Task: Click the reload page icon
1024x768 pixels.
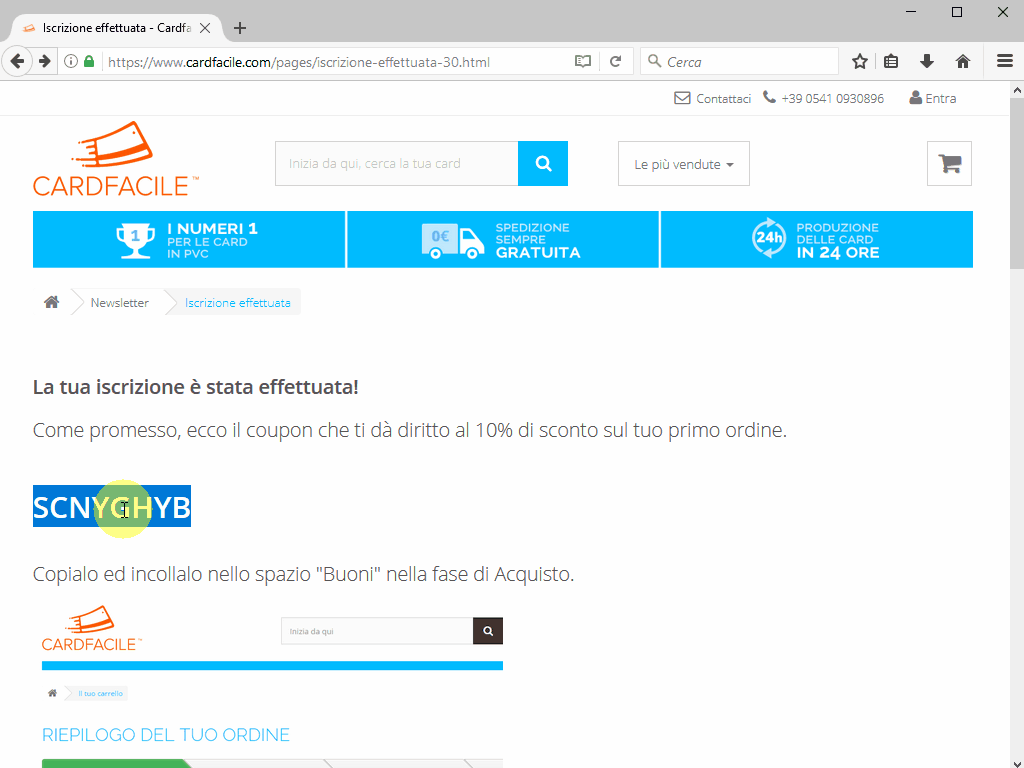Action: coord(616,62)
